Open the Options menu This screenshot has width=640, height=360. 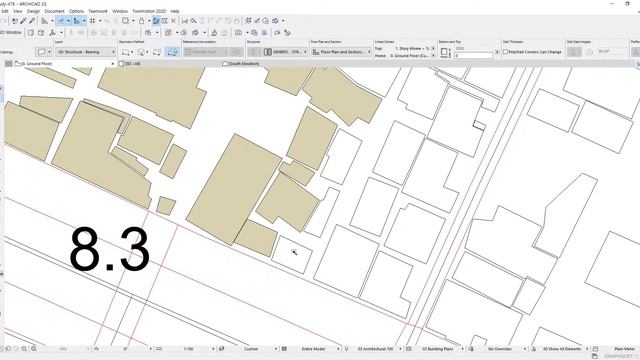[76, 11]
